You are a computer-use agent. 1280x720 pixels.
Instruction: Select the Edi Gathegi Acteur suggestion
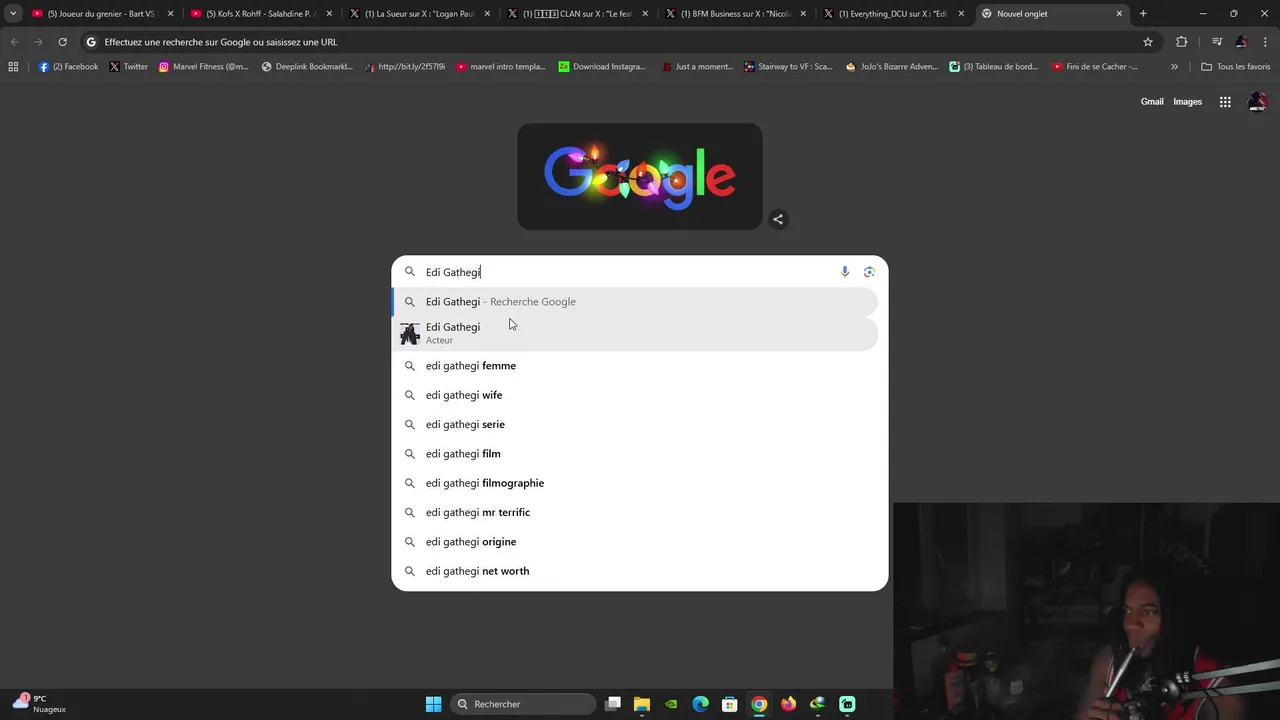[635, 333]
